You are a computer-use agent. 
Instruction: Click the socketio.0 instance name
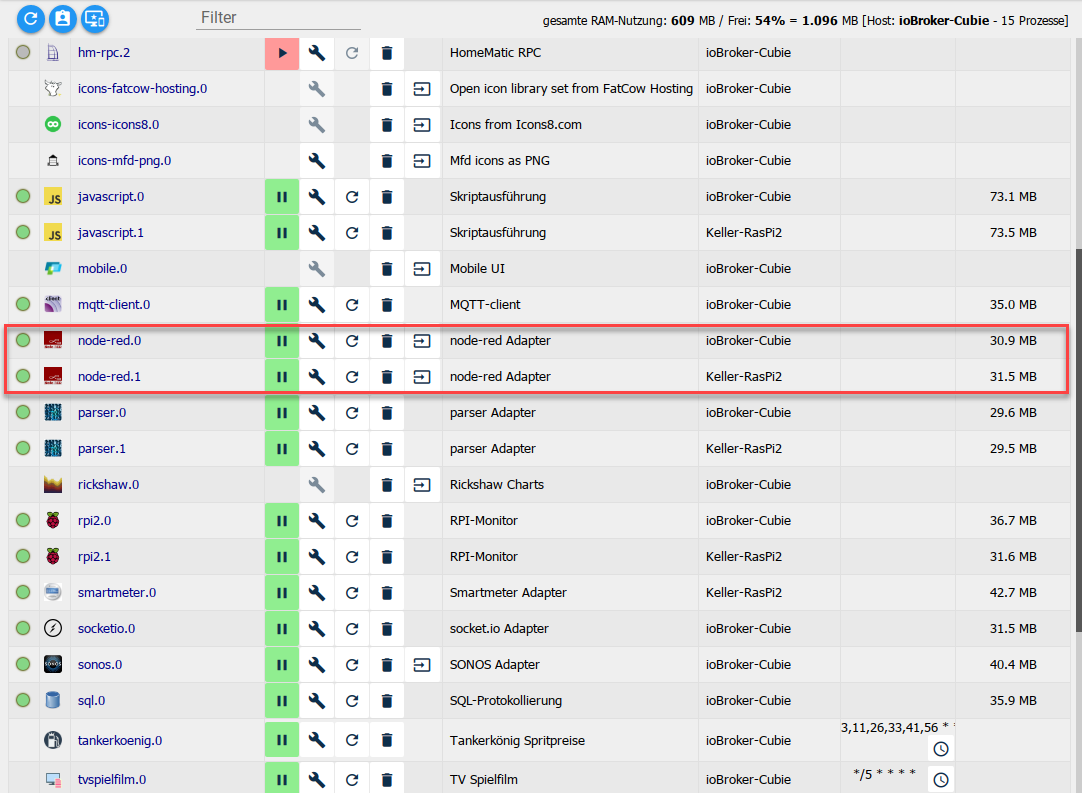click(106, 629)
